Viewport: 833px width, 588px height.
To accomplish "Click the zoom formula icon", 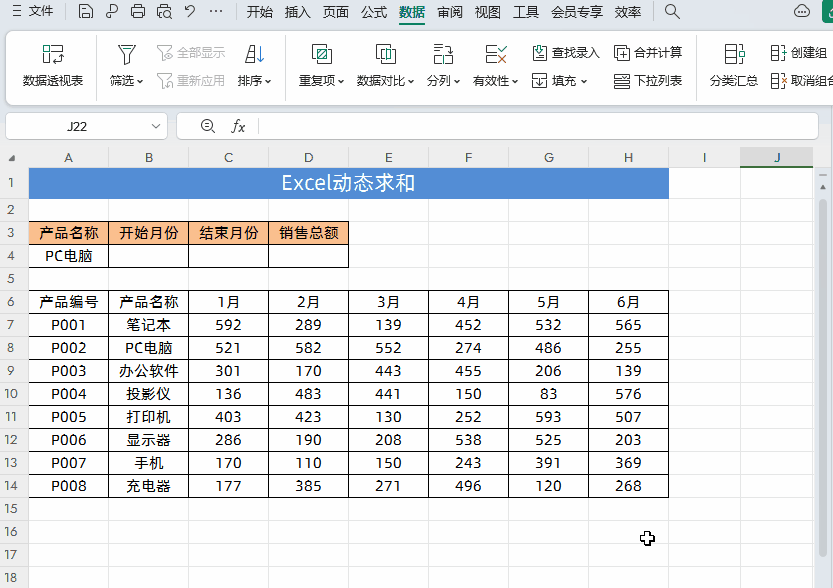I will pyautogui.click(x=207, y=126).
